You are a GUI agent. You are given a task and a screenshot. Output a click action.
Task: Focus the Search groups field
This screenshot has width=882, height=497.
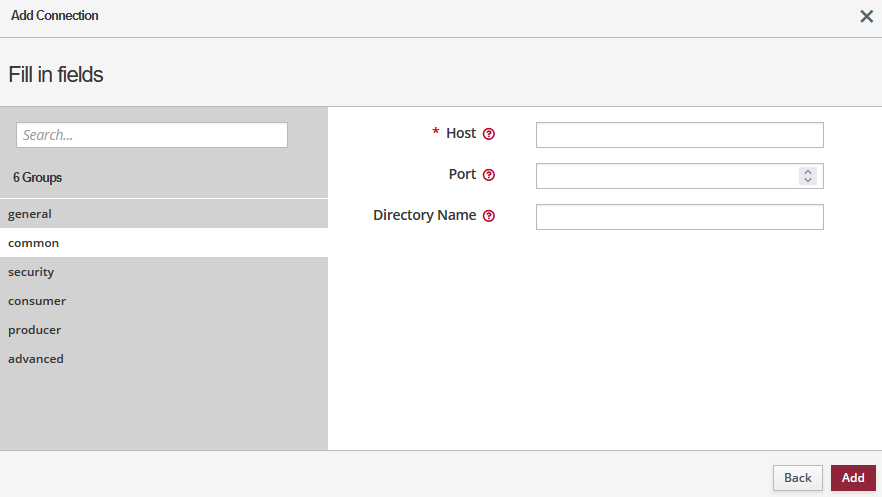pos(152,135)
